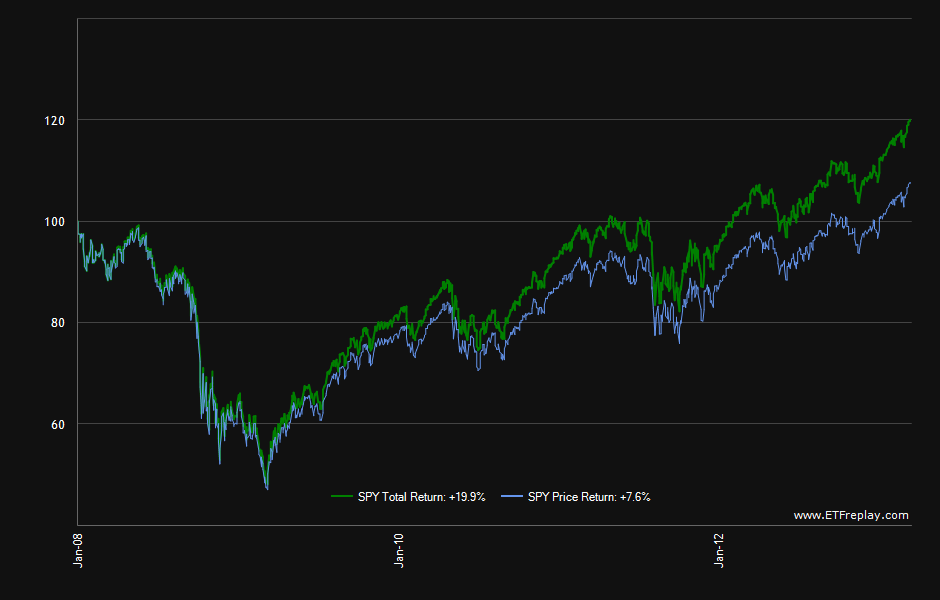This screenshot has height=600, width=940.
Task: Click the 2009 bottom of the blue line
Action: [x=267, y=488]
